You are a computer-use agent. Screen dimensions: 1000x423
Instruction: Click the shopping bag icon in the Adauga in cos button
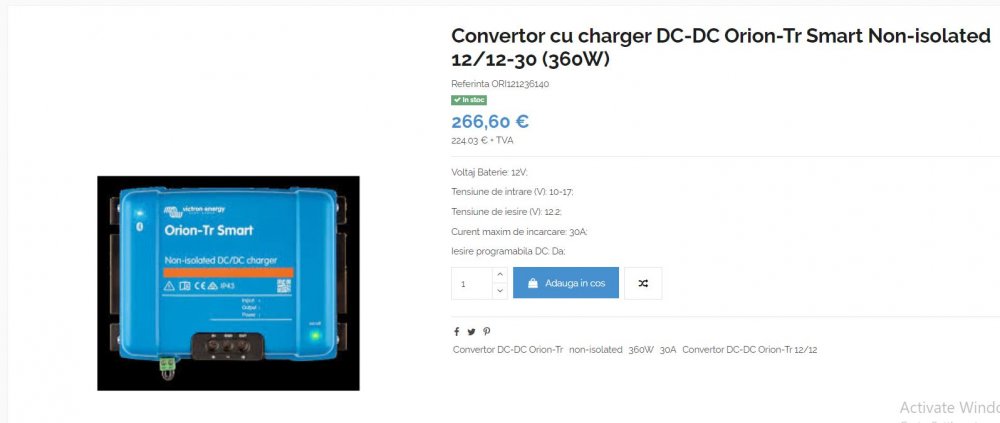(533, 283)
